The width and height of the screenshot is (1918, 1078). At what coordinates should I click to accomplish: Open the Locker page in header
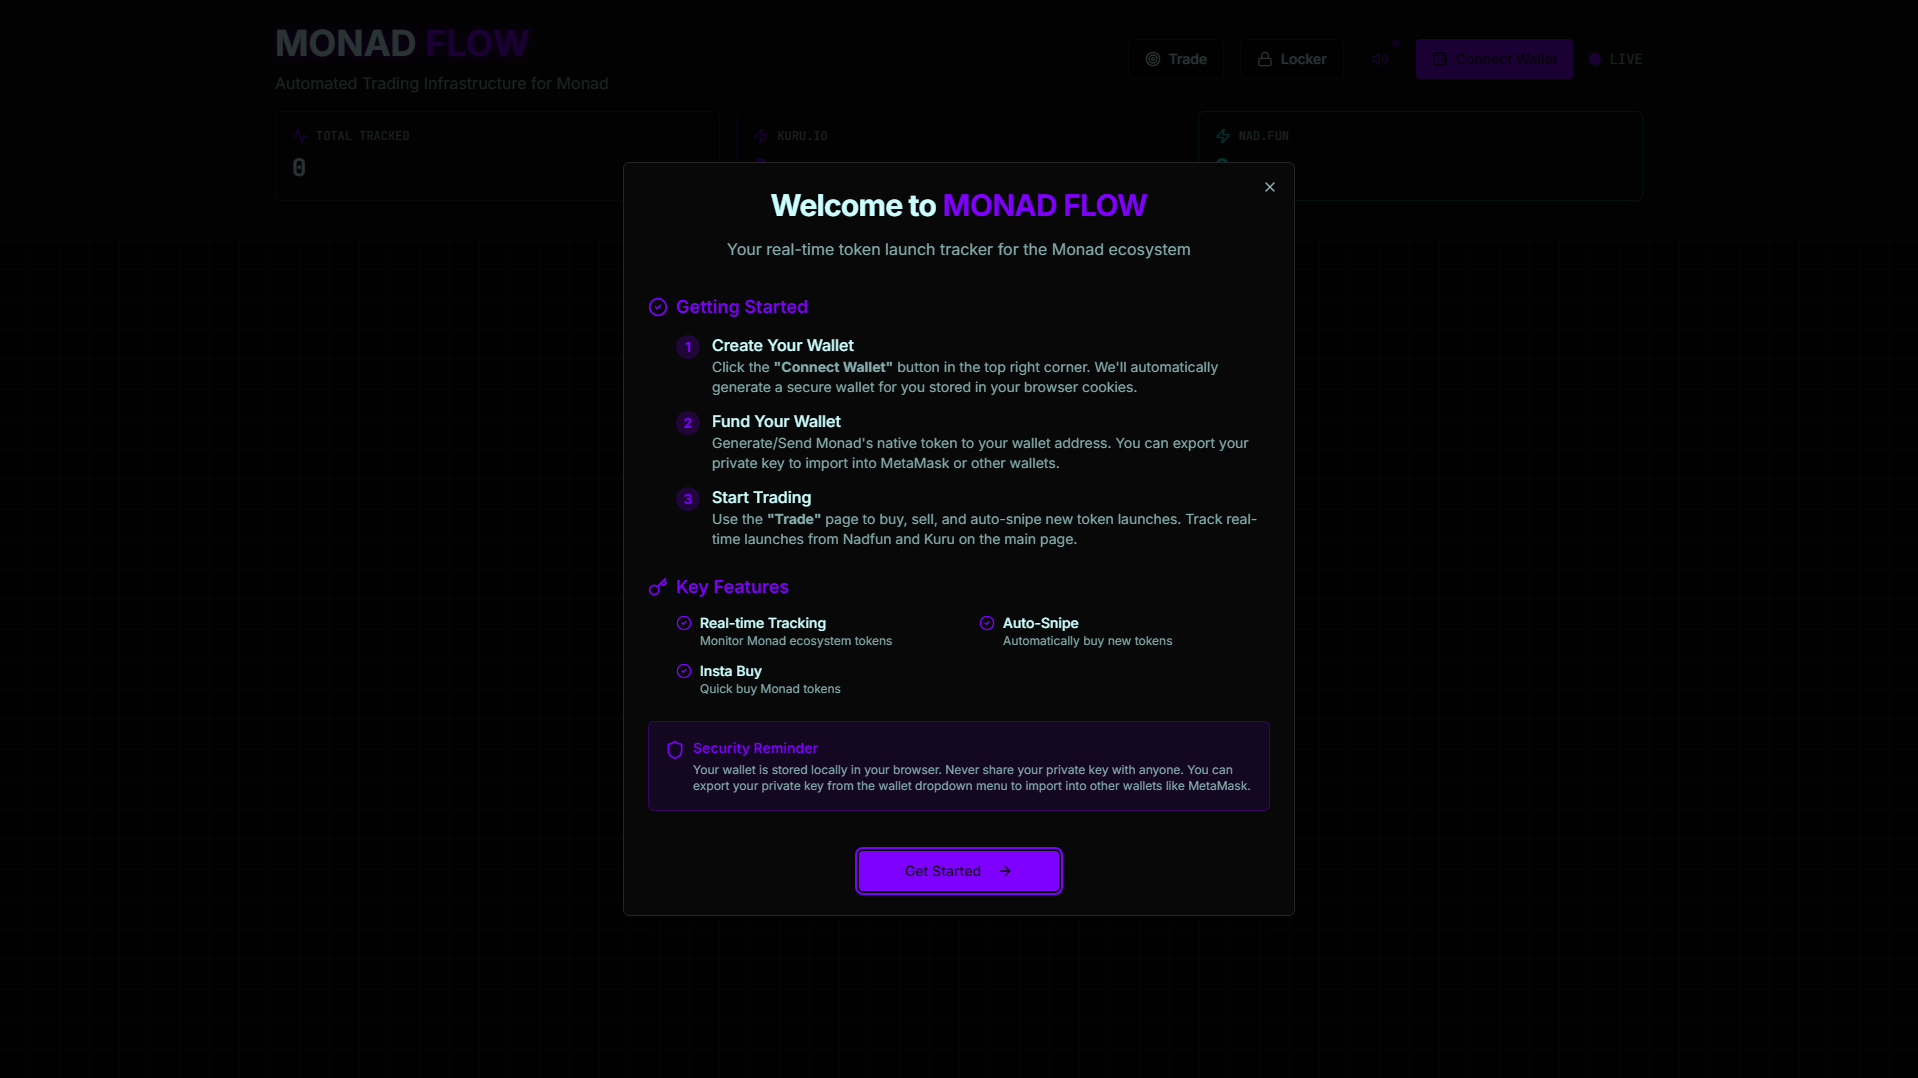1292,59
